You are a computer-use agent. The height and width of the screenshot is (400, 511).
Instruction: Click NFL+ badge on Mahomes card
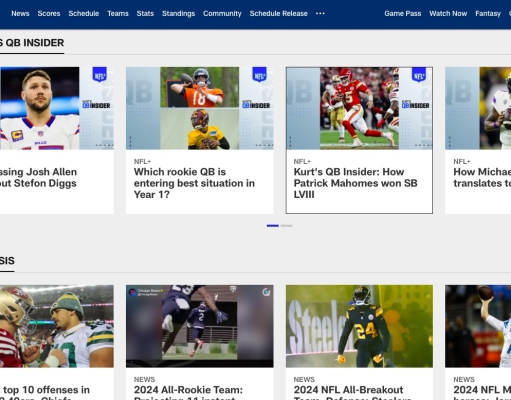point(419,75)
